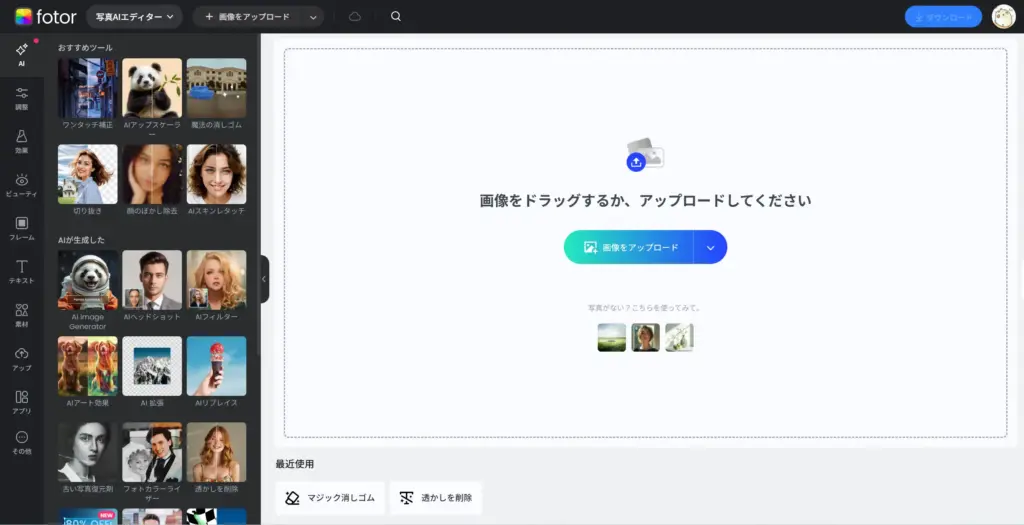Open the 効果 effects sidebar tab
This screenshot has width=1024, height=525.
22,142
